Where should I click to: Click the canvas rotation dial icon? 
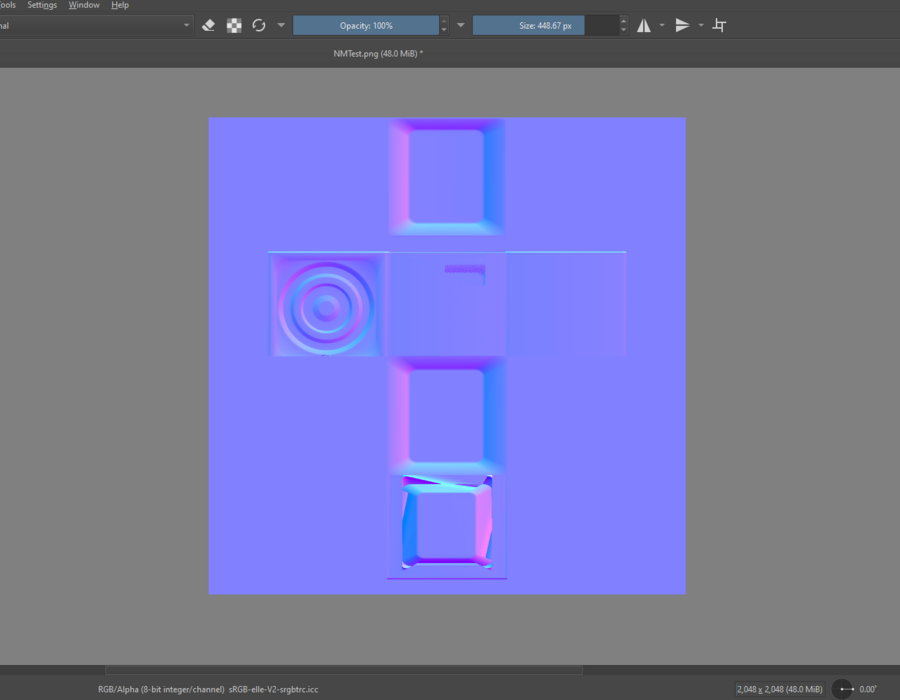tap(843, 689)
